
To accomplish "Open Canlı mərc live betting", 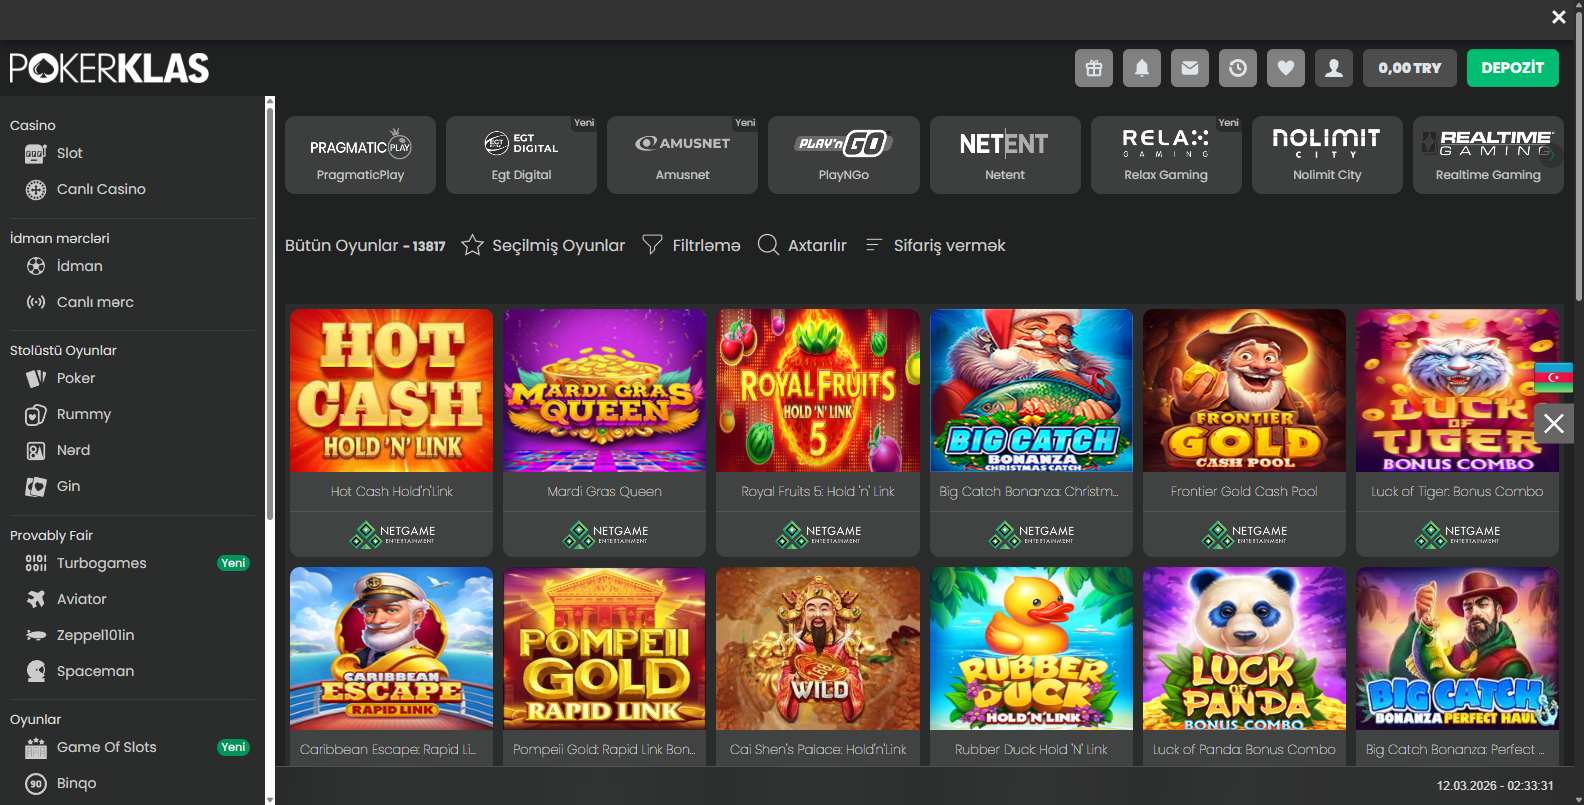I will tap(95, 302).
